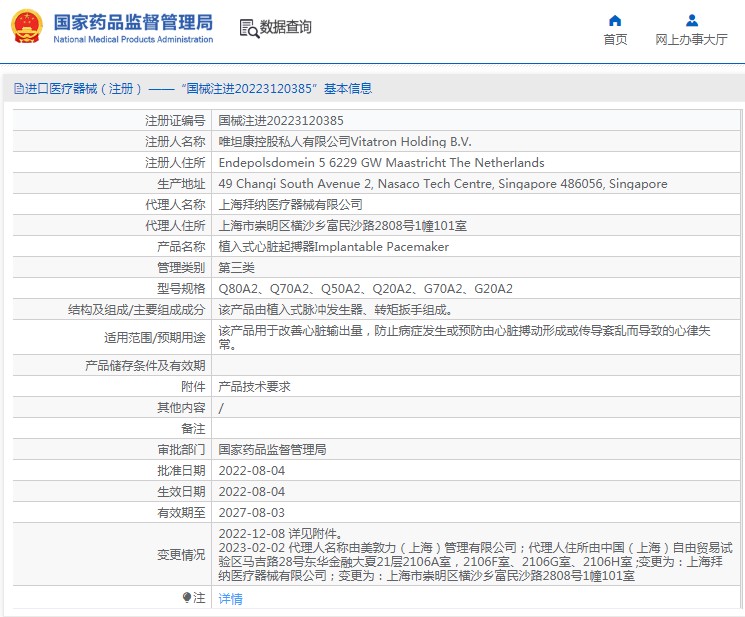The height and width of the screenshot is (617, 745).
Task: Go to 首页 text link
Action: pos(615,40)
